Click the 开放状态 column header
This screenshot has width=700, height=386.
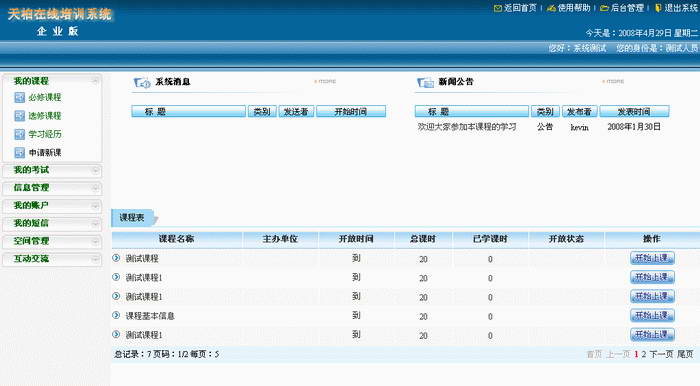point(566,239)
